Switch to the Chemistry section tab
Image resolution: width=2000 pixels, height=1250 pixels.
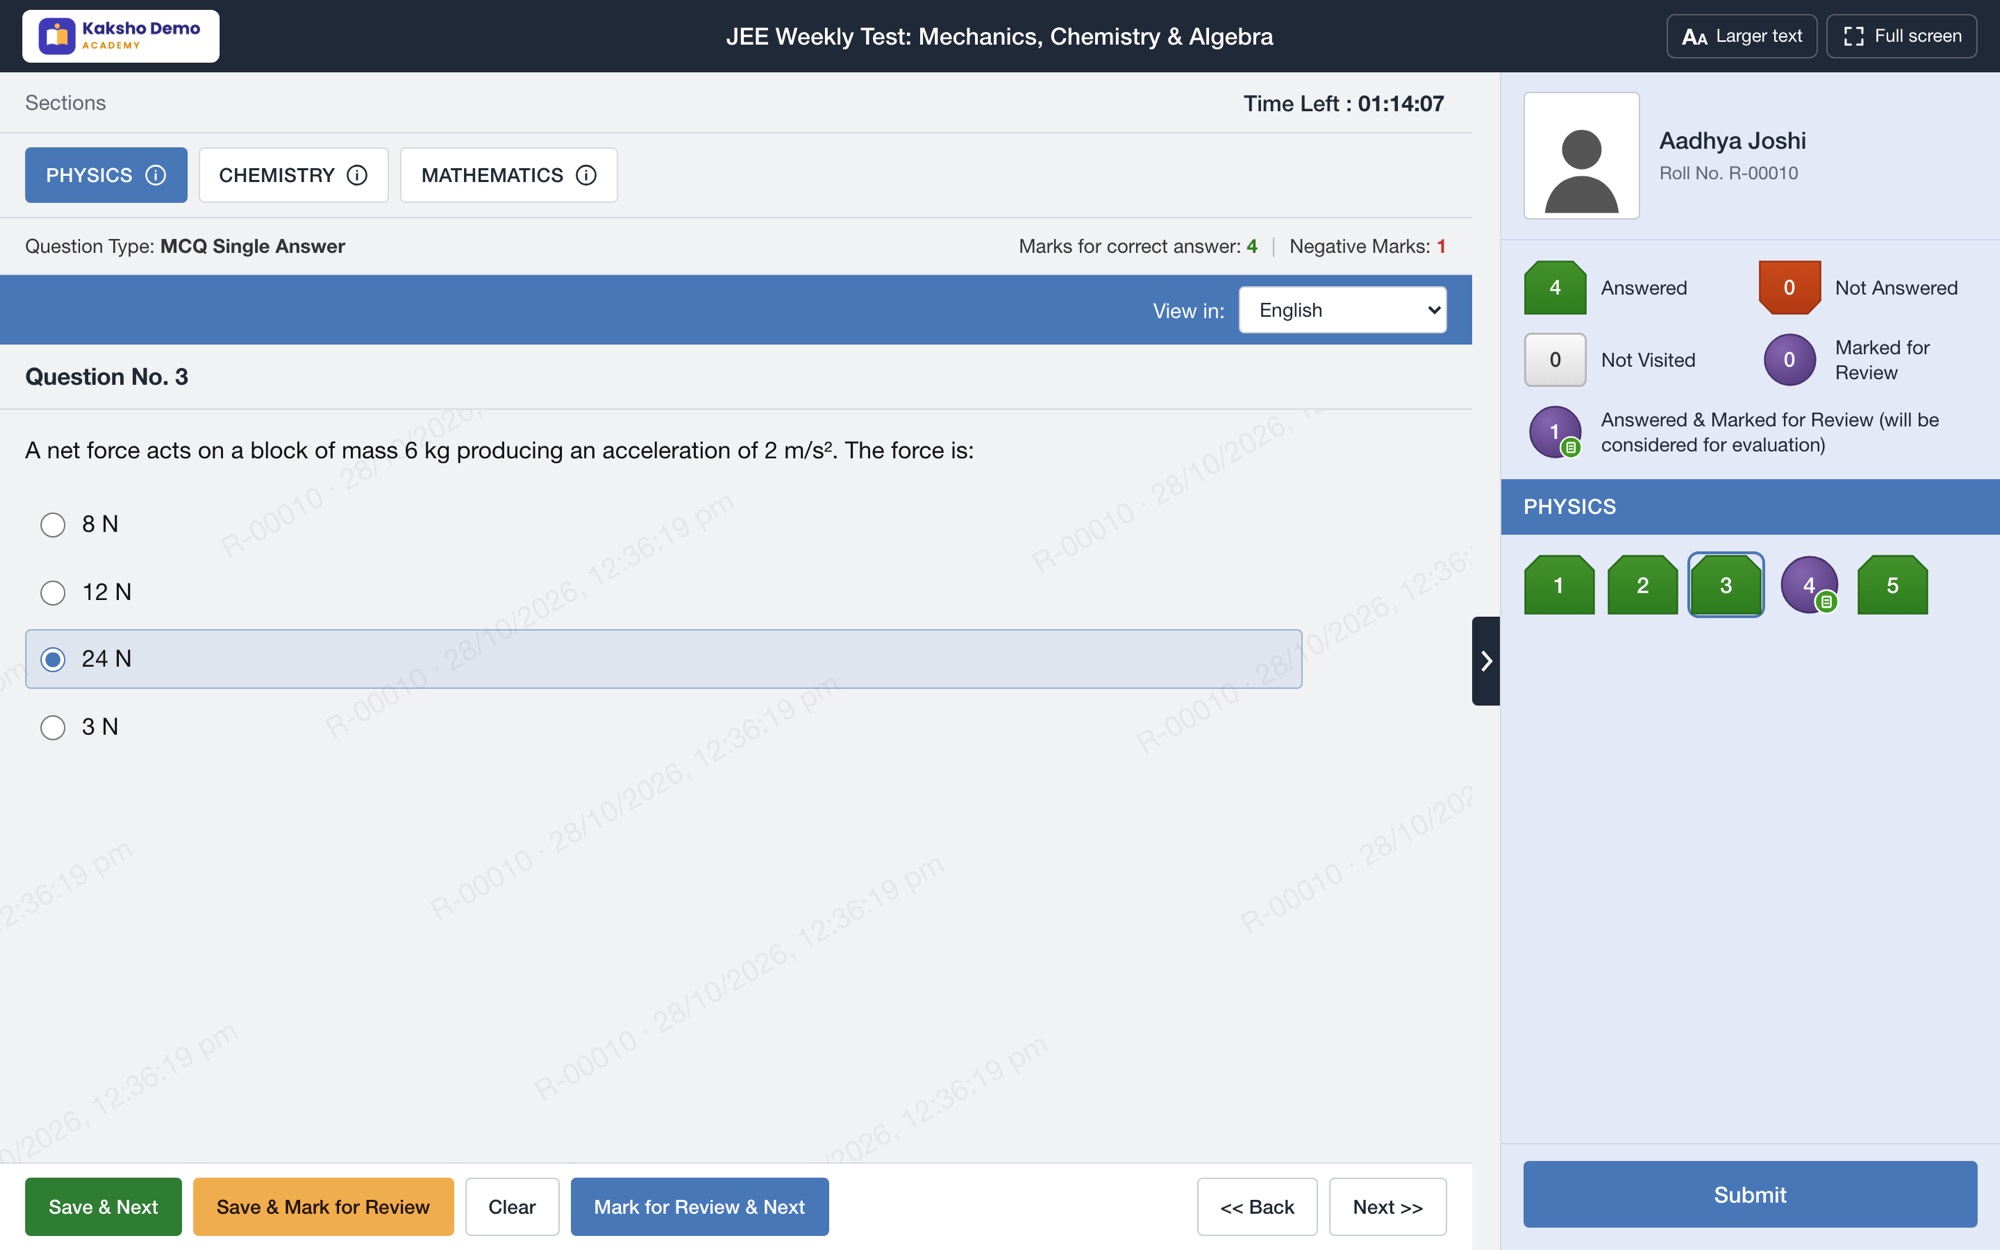click(x=293, y=175)
